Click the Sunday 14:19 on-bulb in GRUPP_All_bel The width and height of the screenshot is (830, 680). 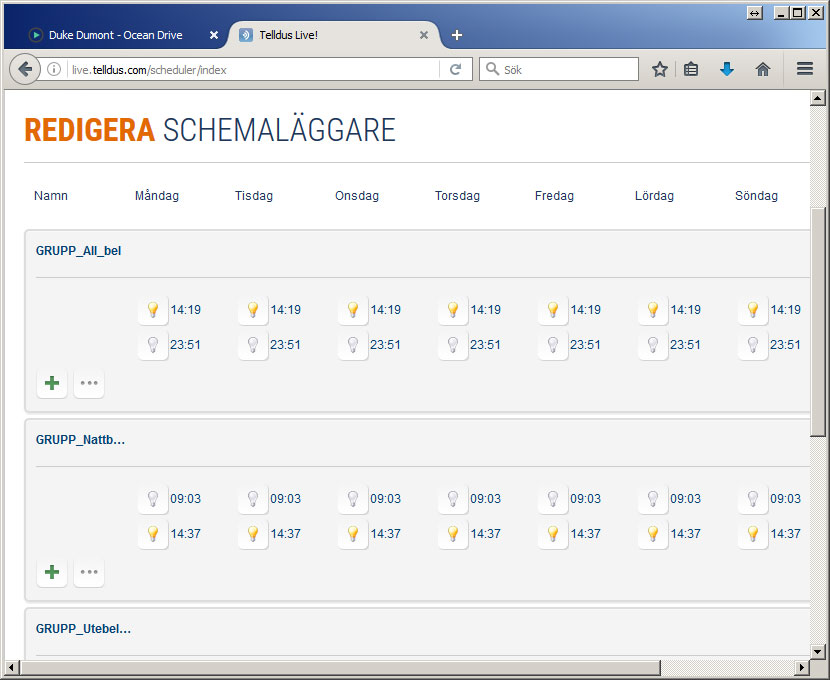753,310
